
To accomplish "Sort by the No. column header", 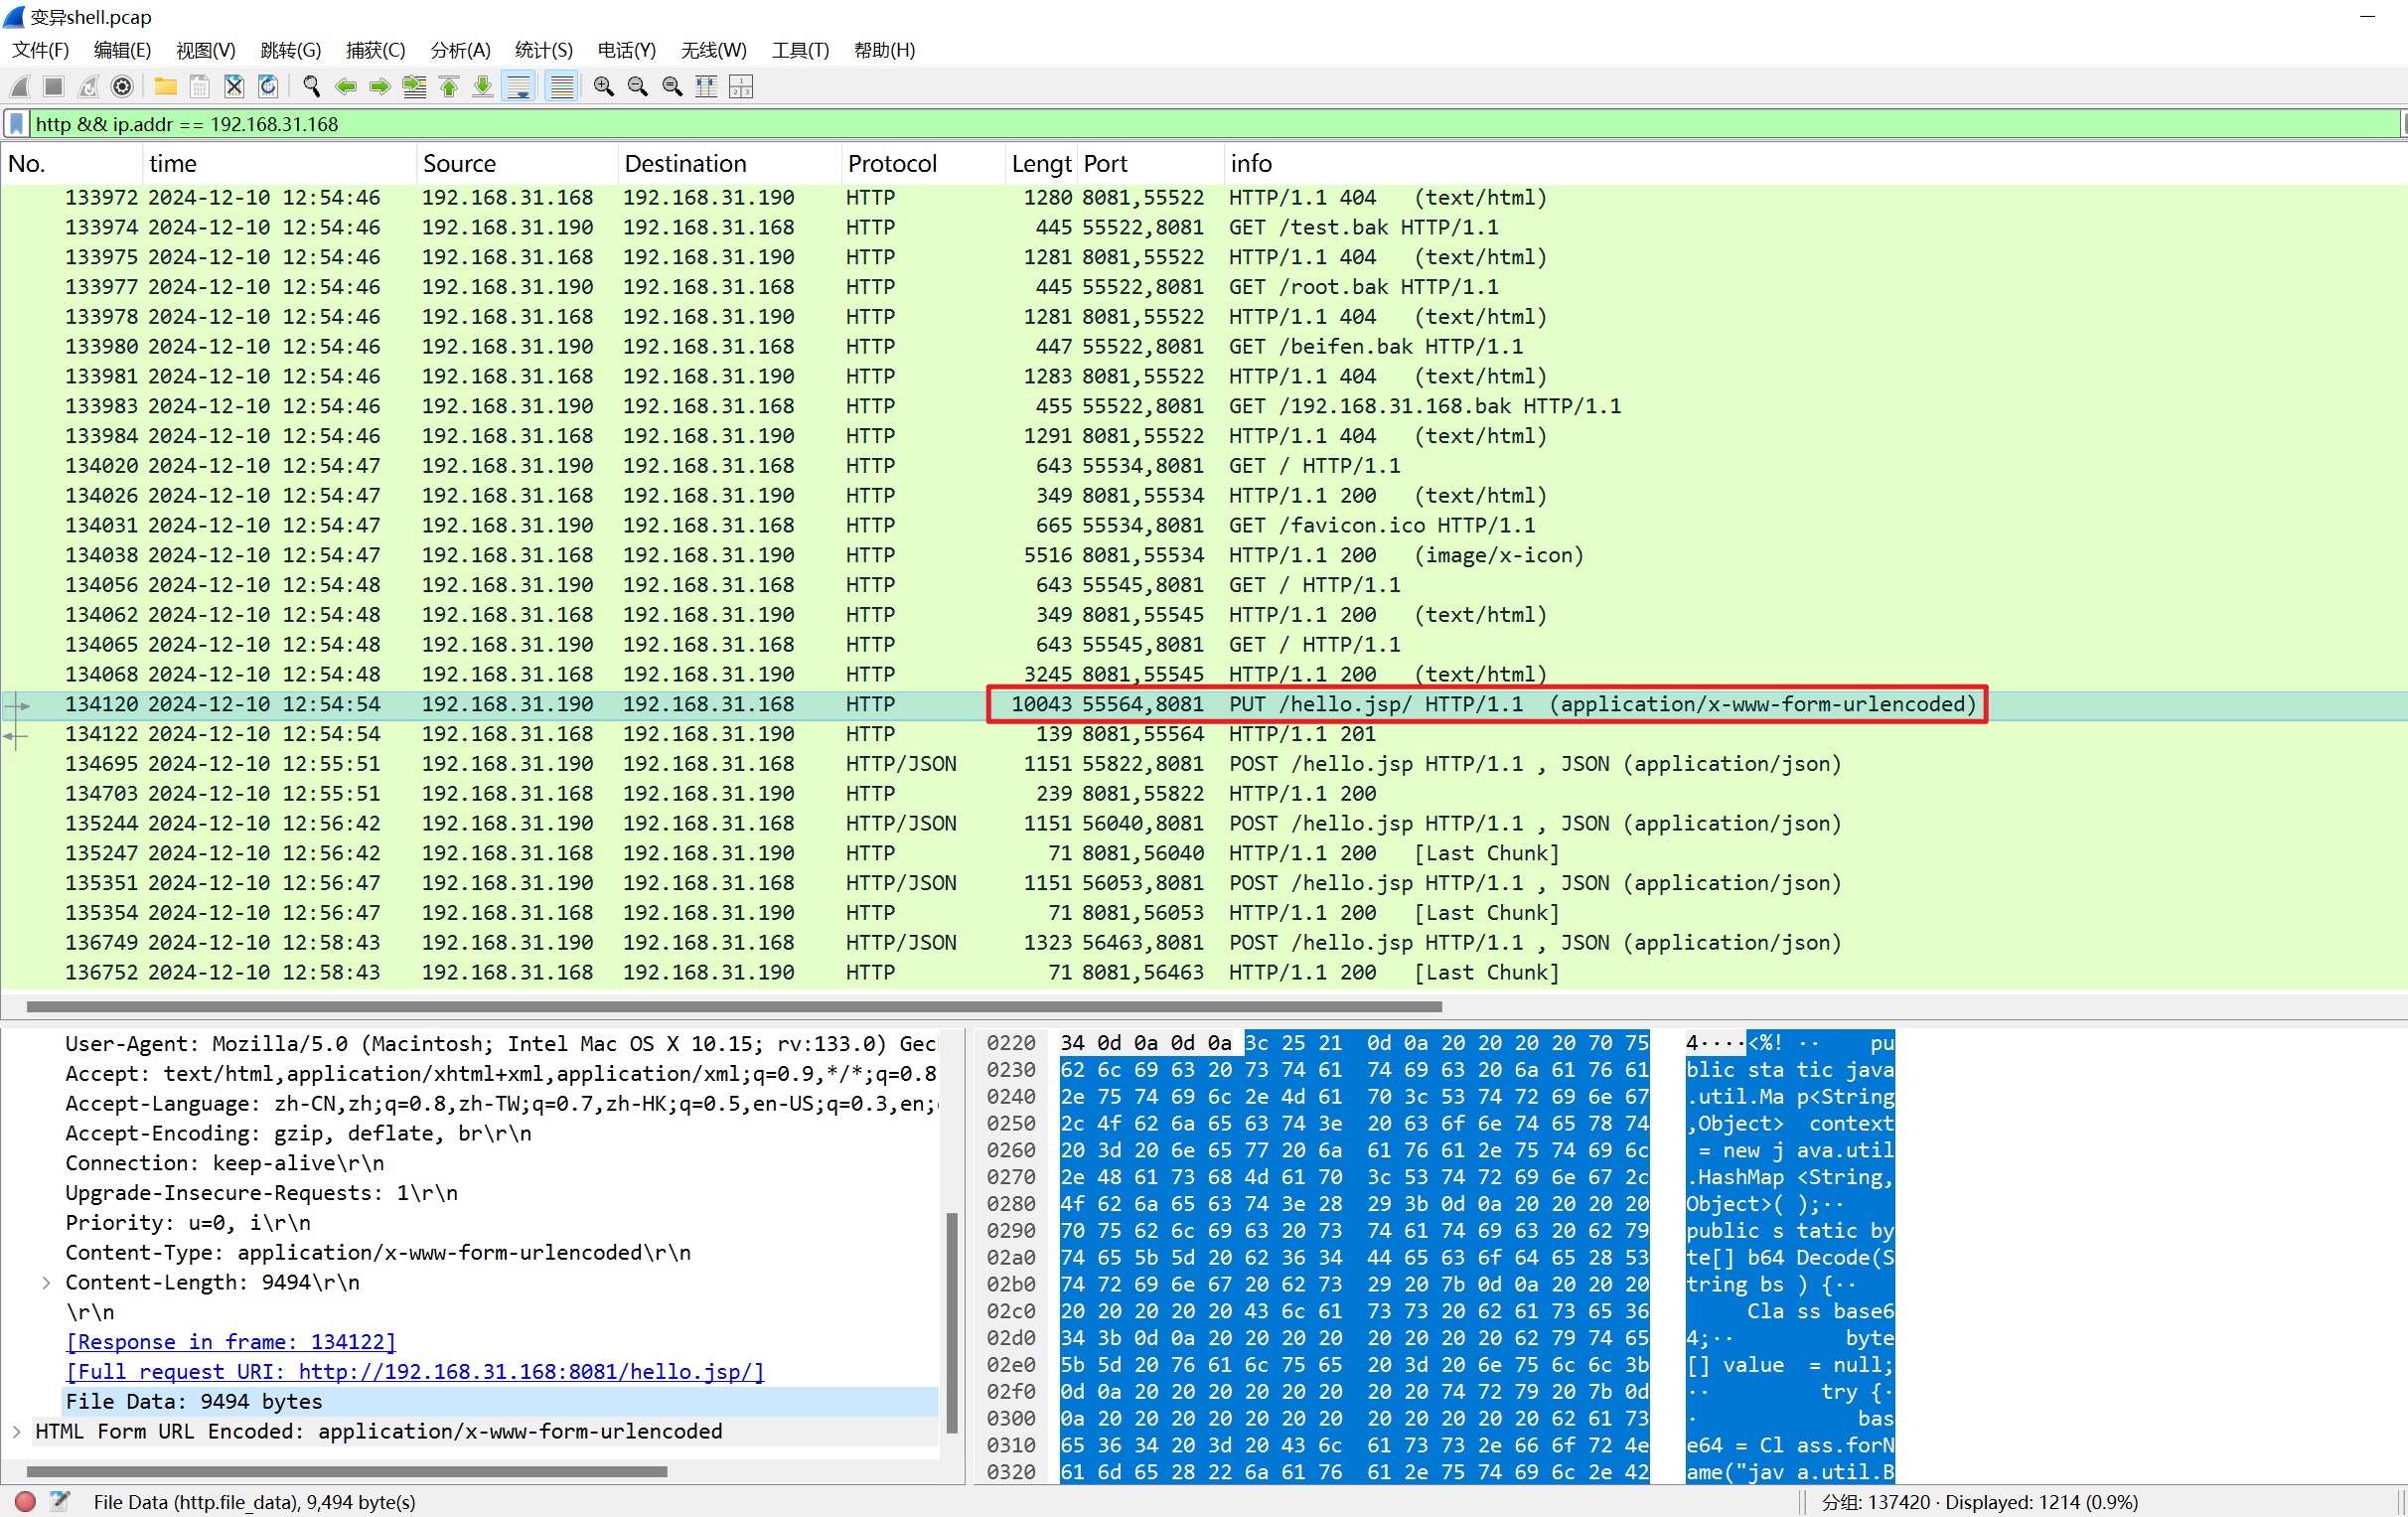I will pos(71,163).
